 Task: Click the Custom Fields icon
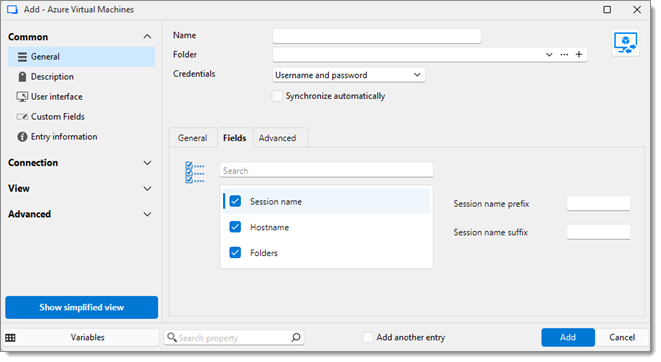[22, 117]
